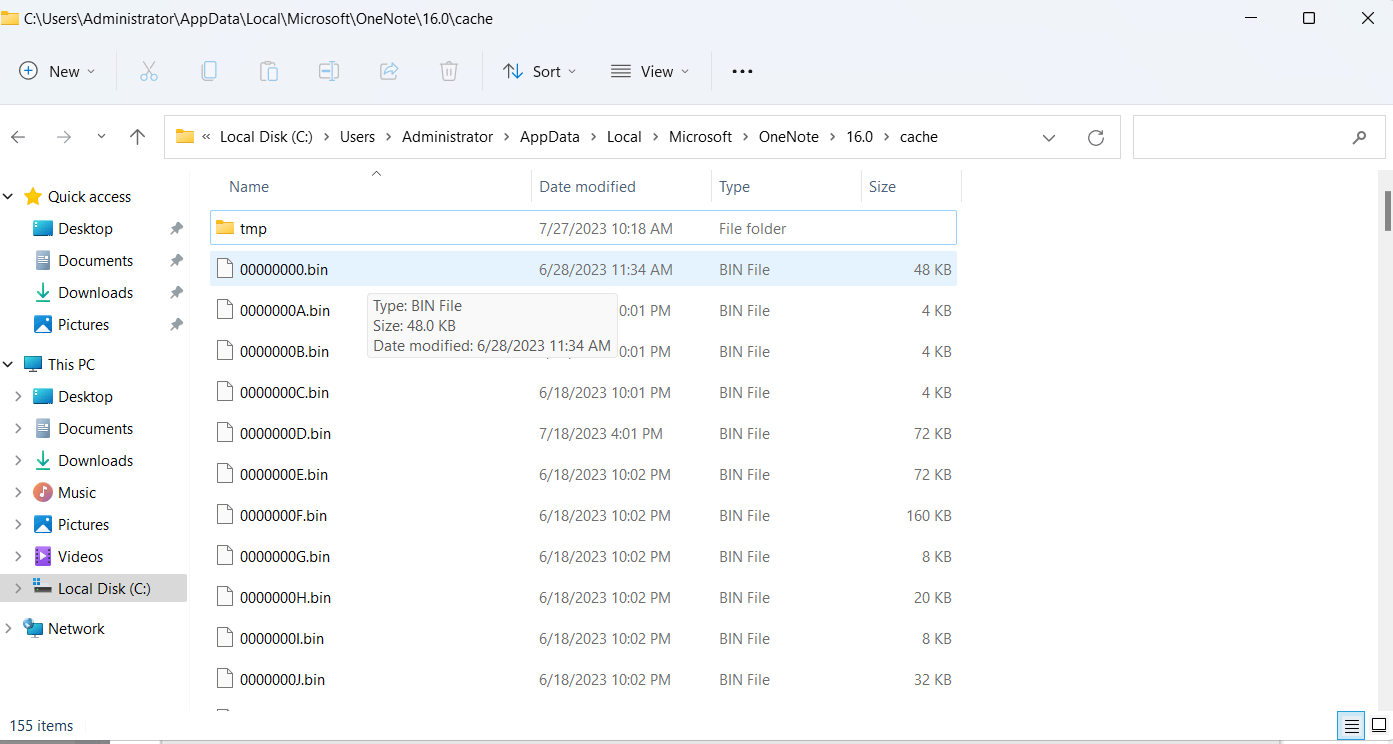
Task: Go up one folder level arrow
Action: pyautogui.click(x=138, y=137)
